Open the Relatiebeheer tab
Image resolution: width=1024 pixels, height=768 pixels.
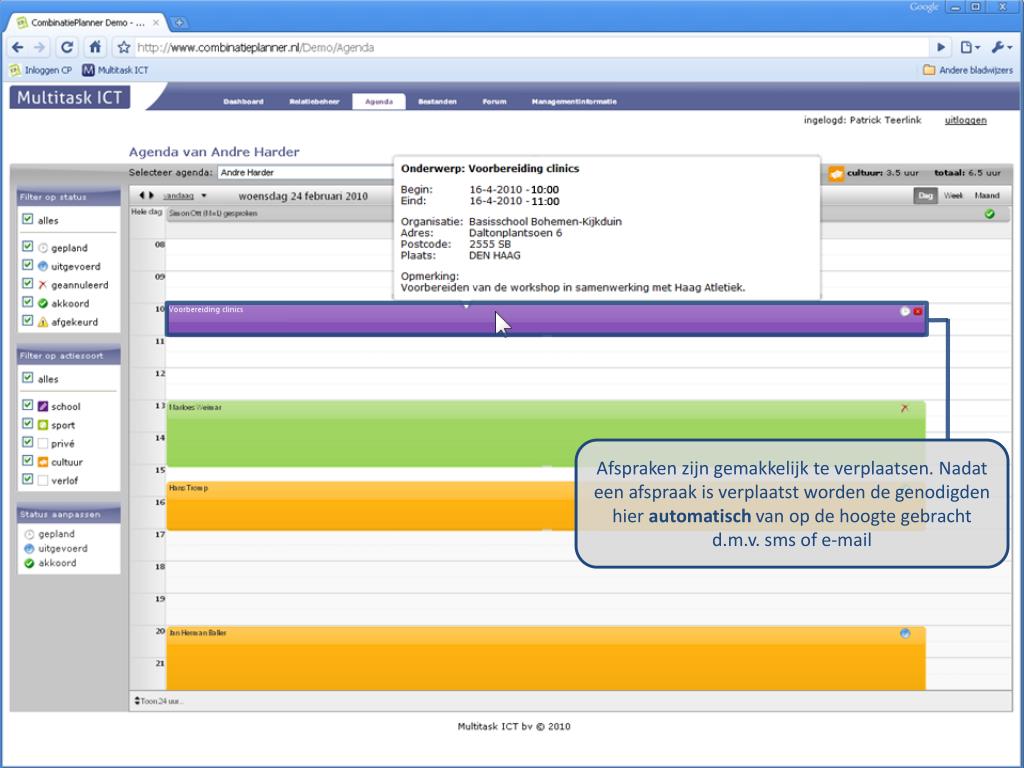point(314,102)
